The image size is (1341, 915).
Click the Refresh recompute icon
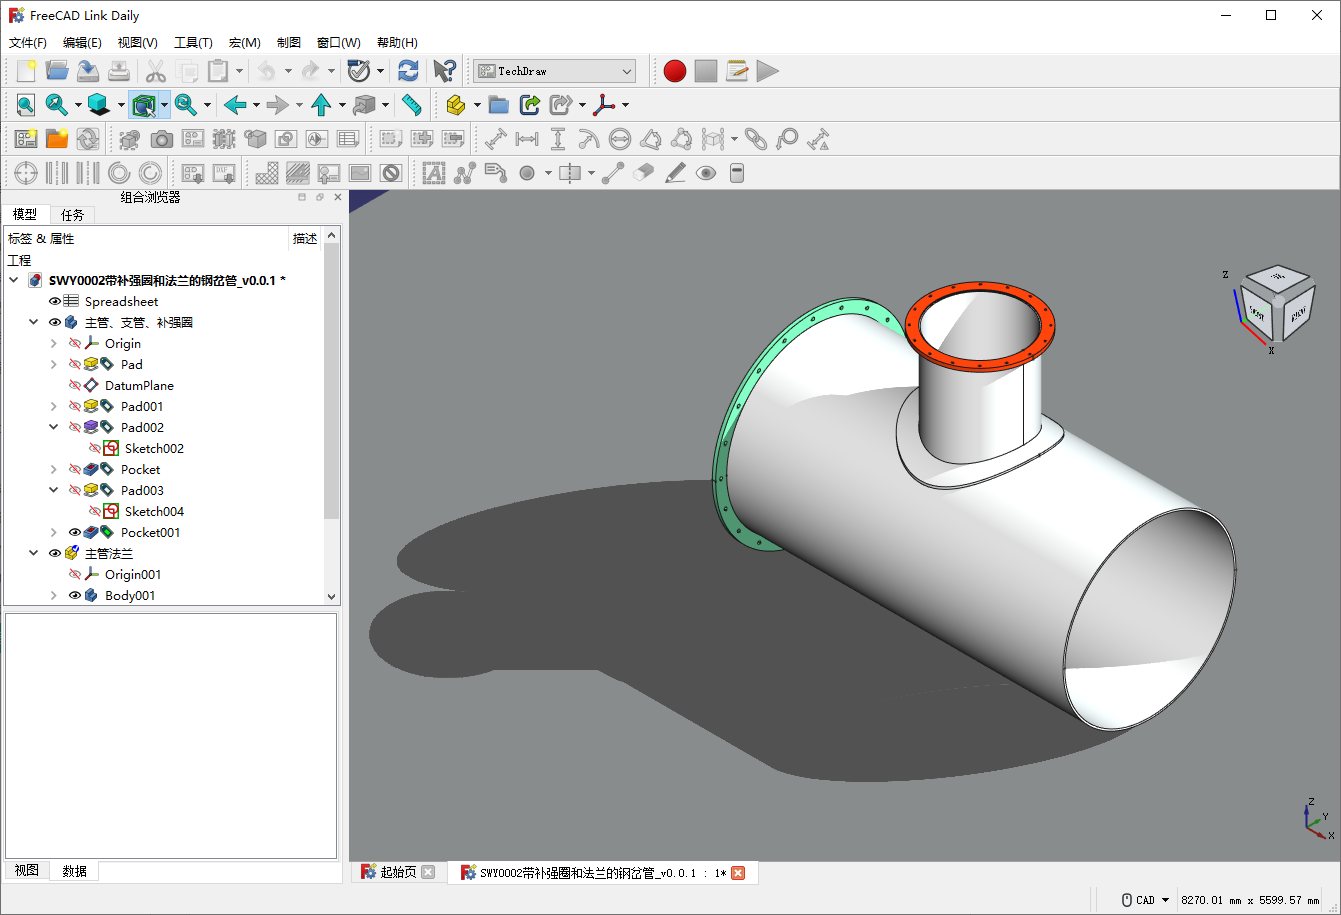tap(408, 71)
